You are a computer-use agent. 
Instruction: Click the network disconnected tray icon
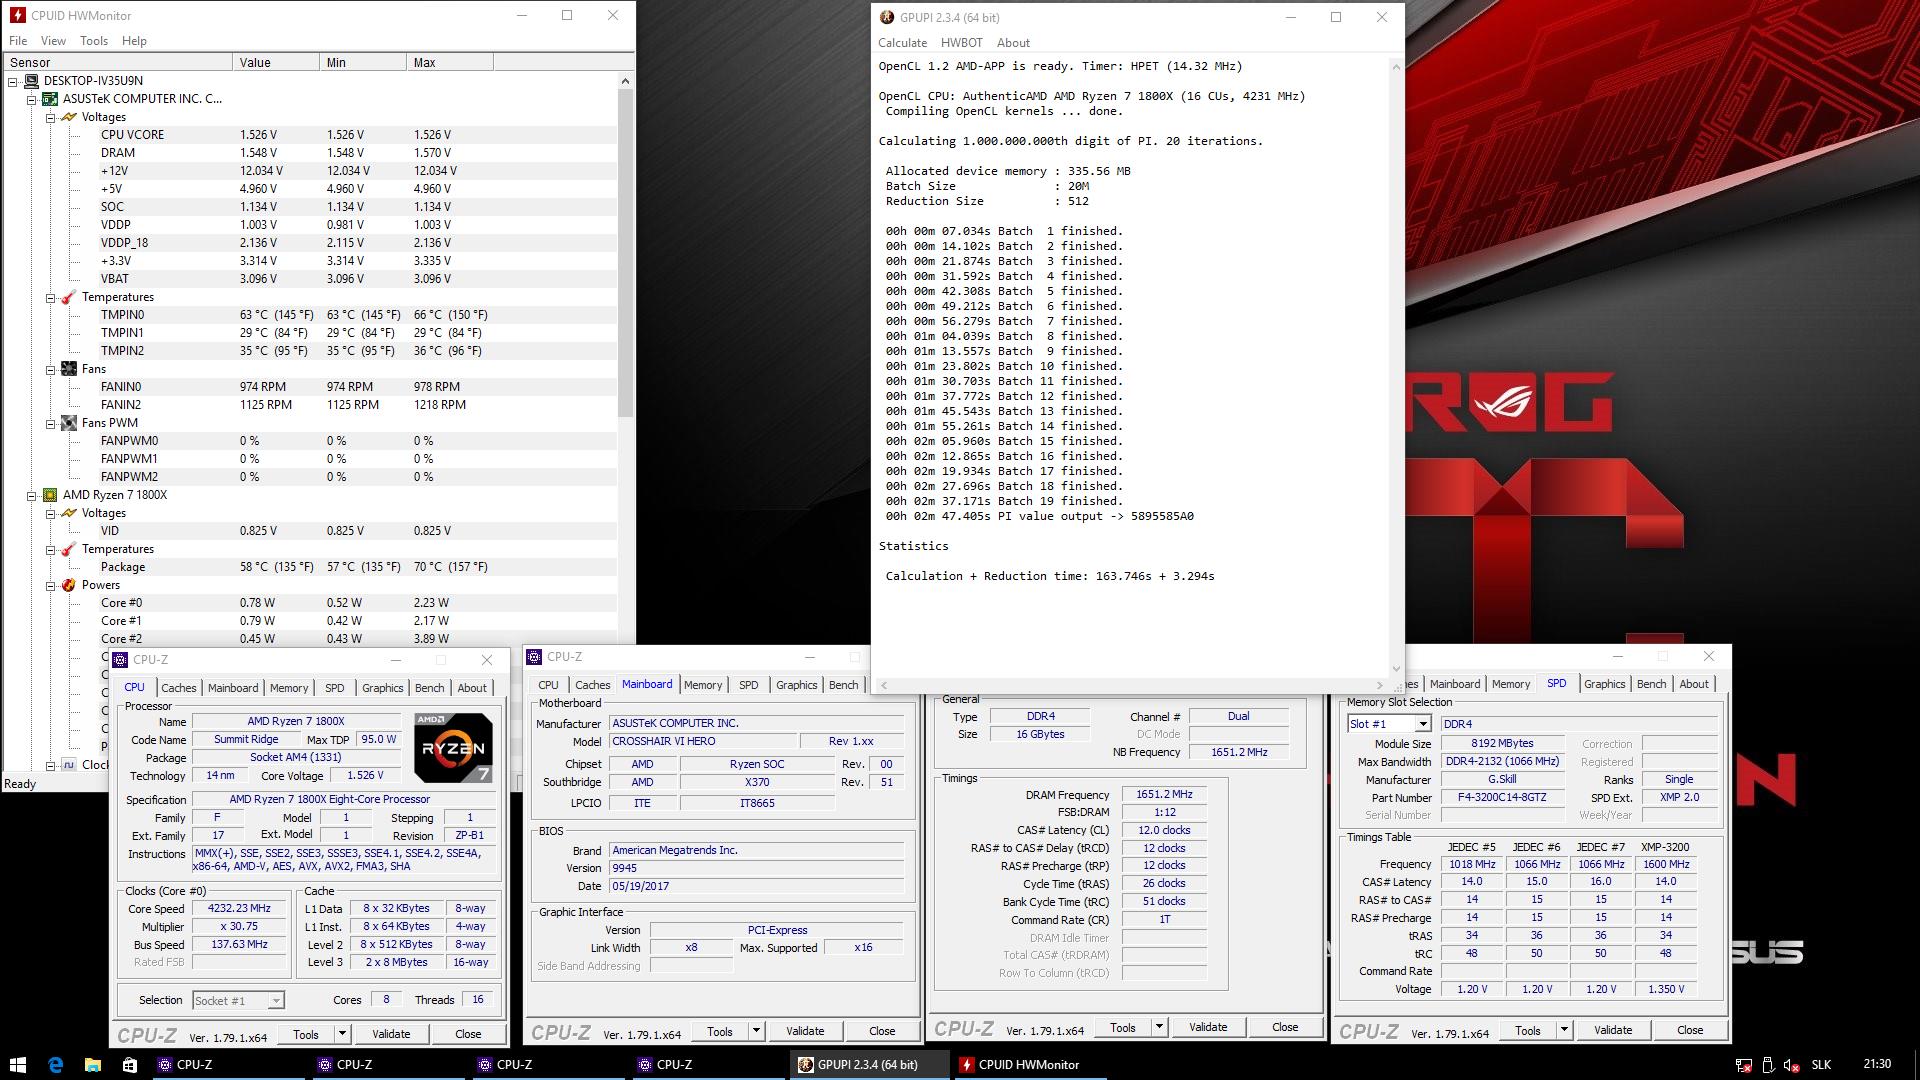1743,1065
